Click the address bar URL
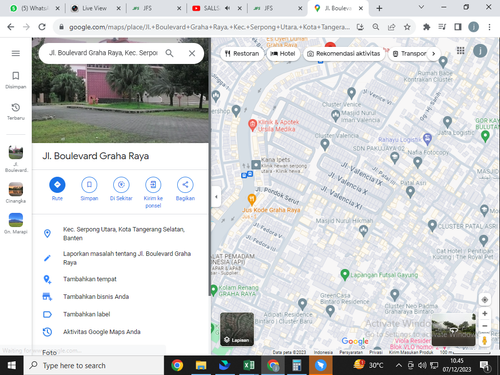The width and height of the screenshot is (500, 375). (209, 27)
